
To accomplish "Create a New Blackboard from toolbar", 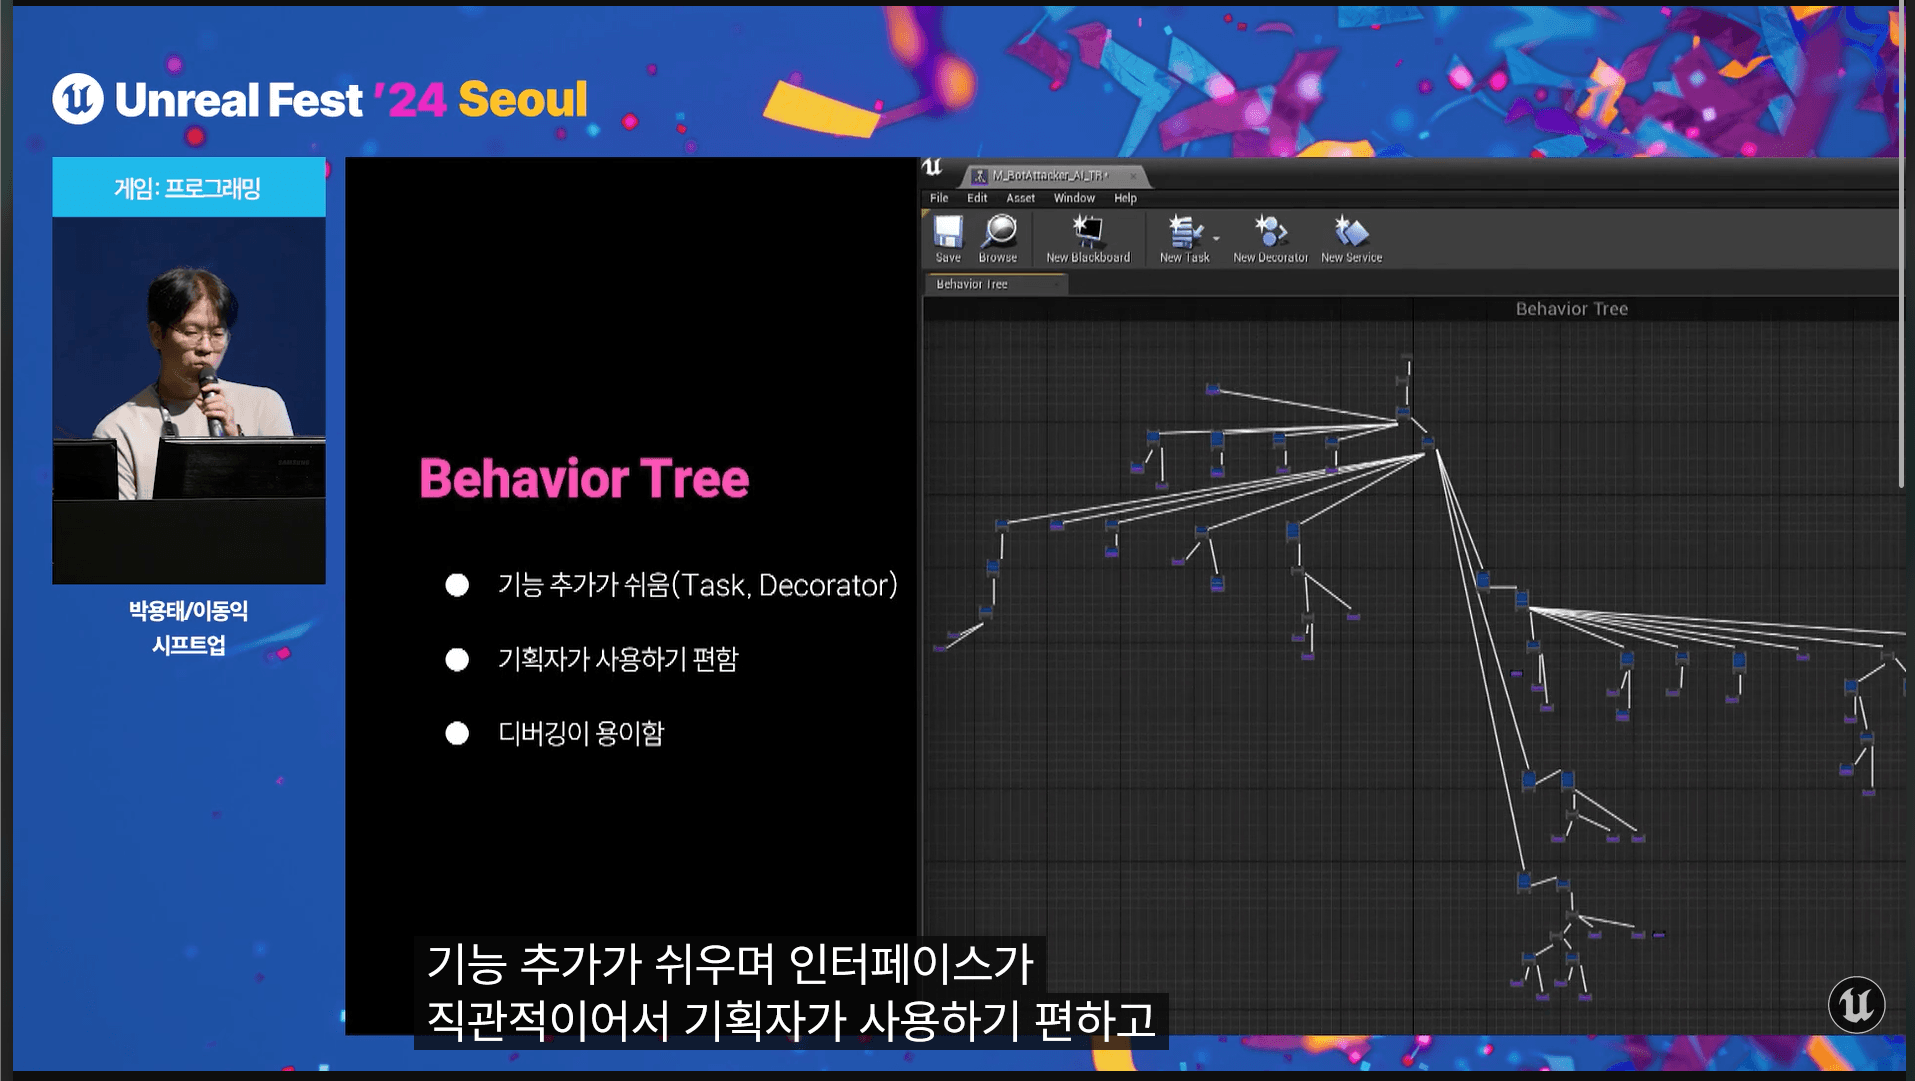I will coord(1087,233).
